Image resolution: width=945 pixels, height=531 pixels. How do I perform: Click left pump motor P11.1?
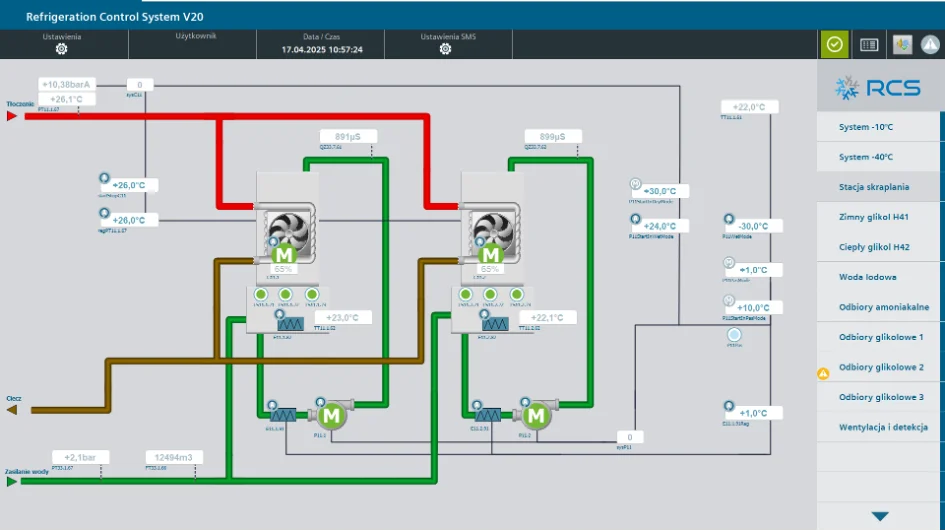click(x=330, y=415)
